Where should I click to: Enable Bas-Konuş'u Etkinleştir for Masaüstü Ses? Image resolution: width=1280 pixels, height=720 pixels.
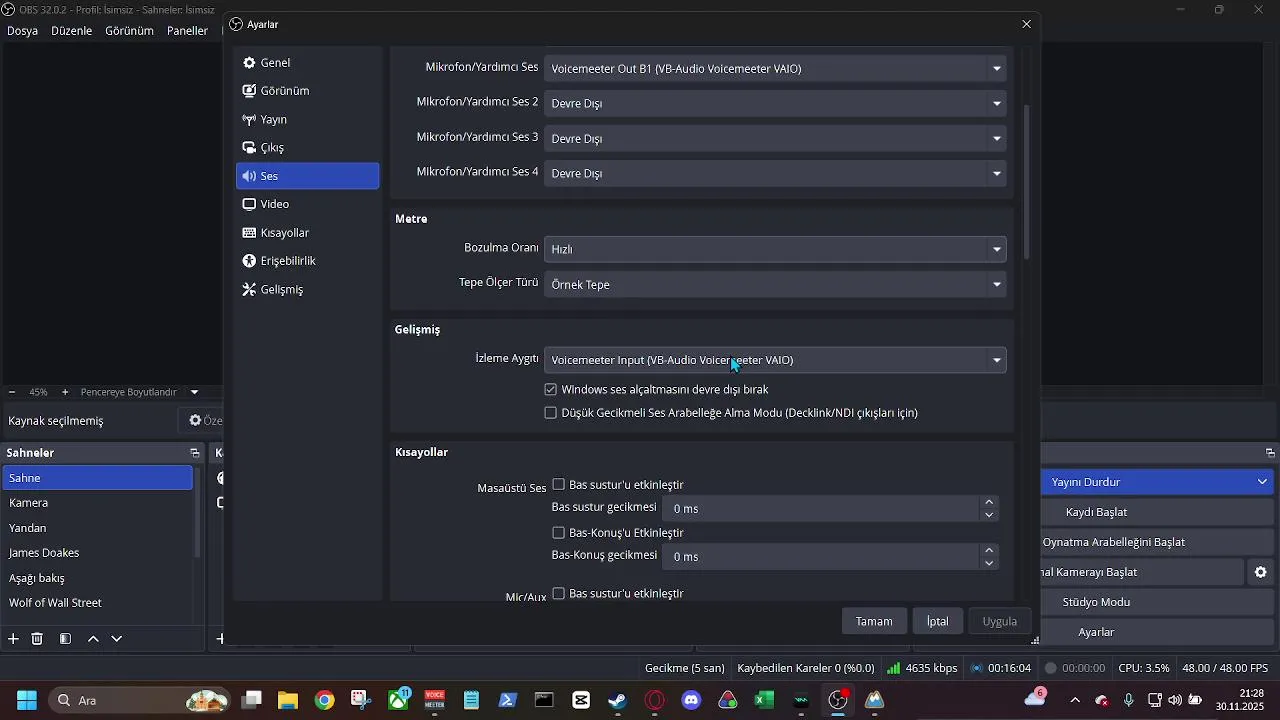click(559, 532)
